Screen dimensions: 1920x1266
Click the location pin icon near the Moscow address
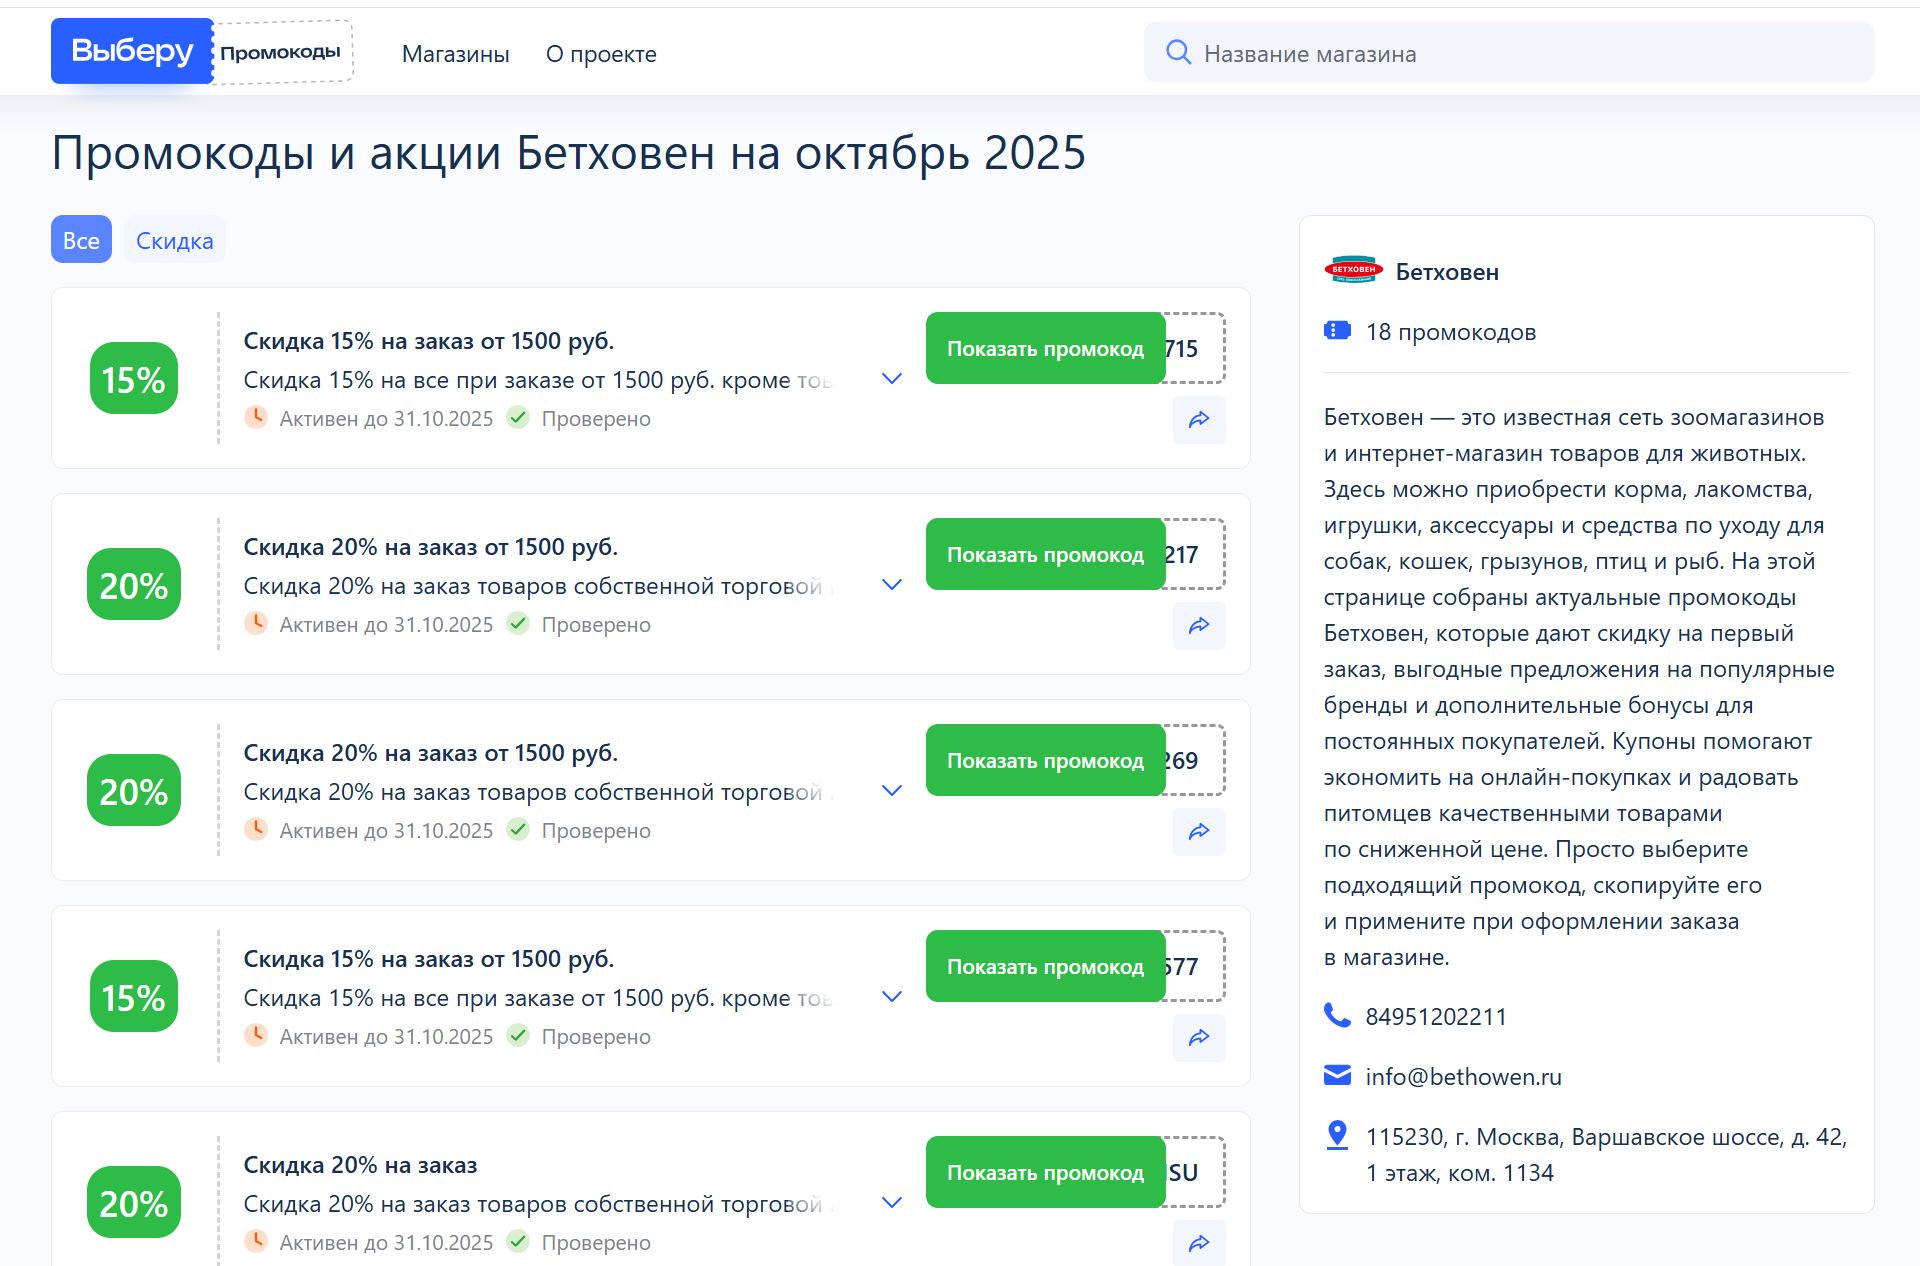1337,1134
